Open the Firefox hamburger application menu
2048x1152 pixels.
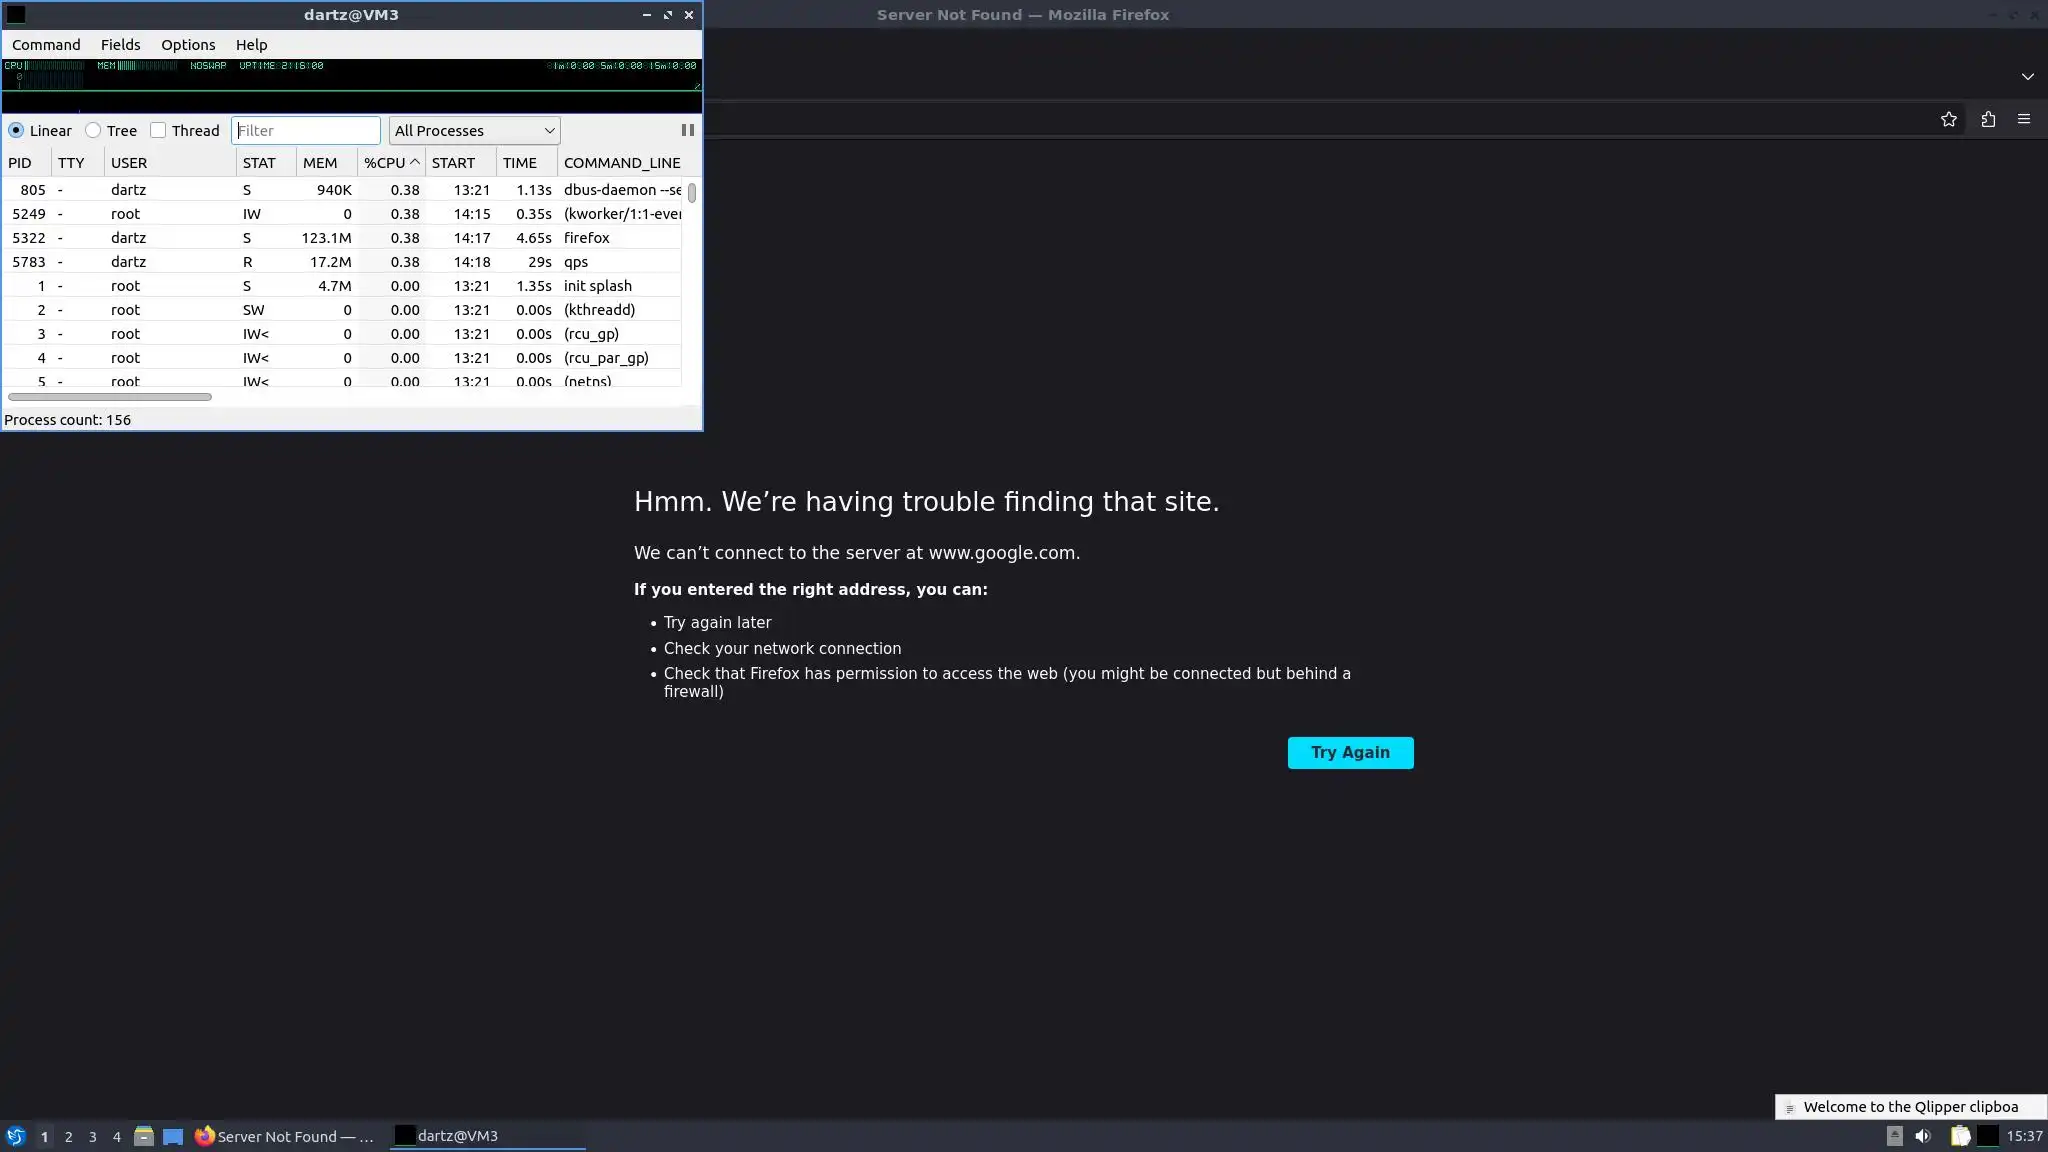pos(2024,120)
